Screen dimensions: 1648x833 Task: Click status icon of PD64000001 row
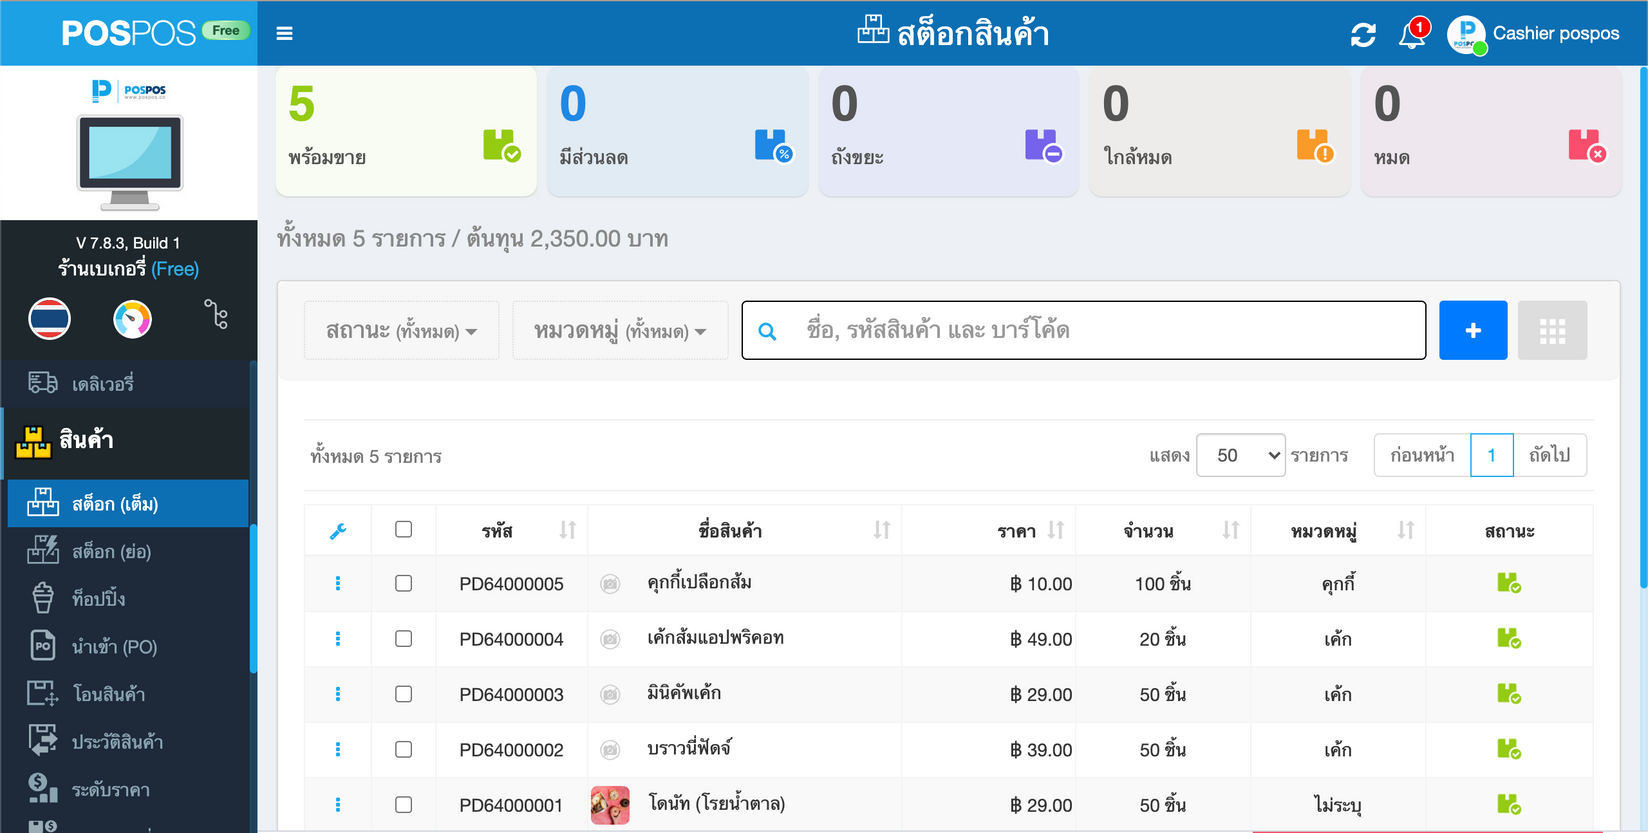pos(1509,804)
